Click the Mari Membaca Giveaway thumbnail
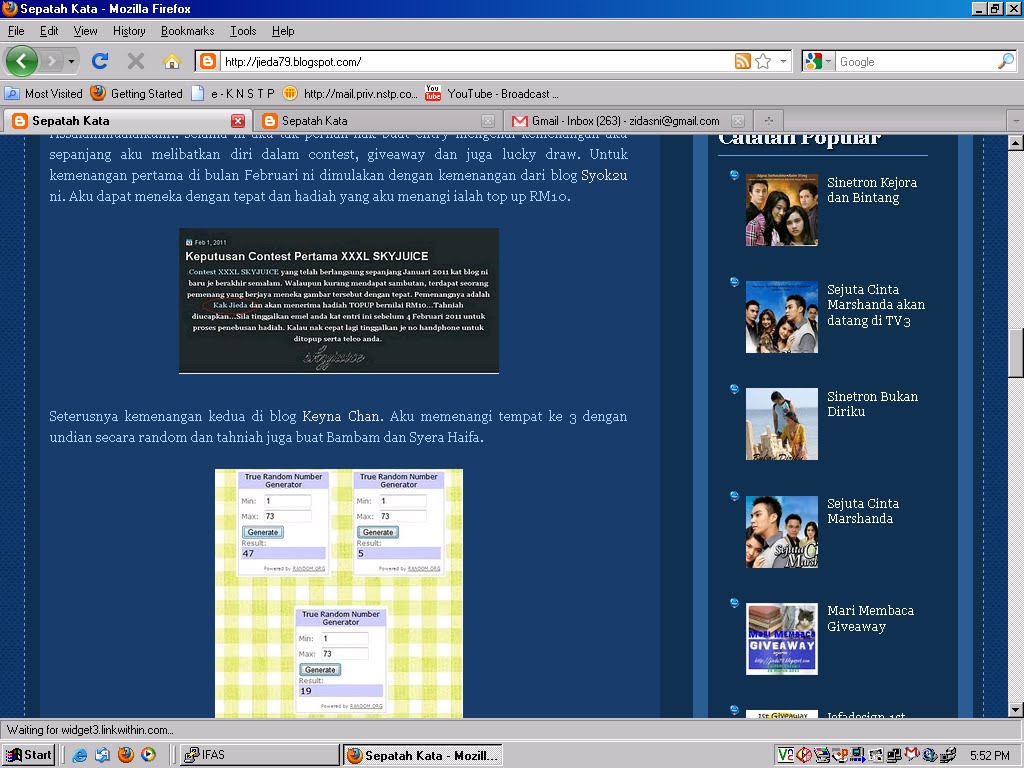 (782, 639)
